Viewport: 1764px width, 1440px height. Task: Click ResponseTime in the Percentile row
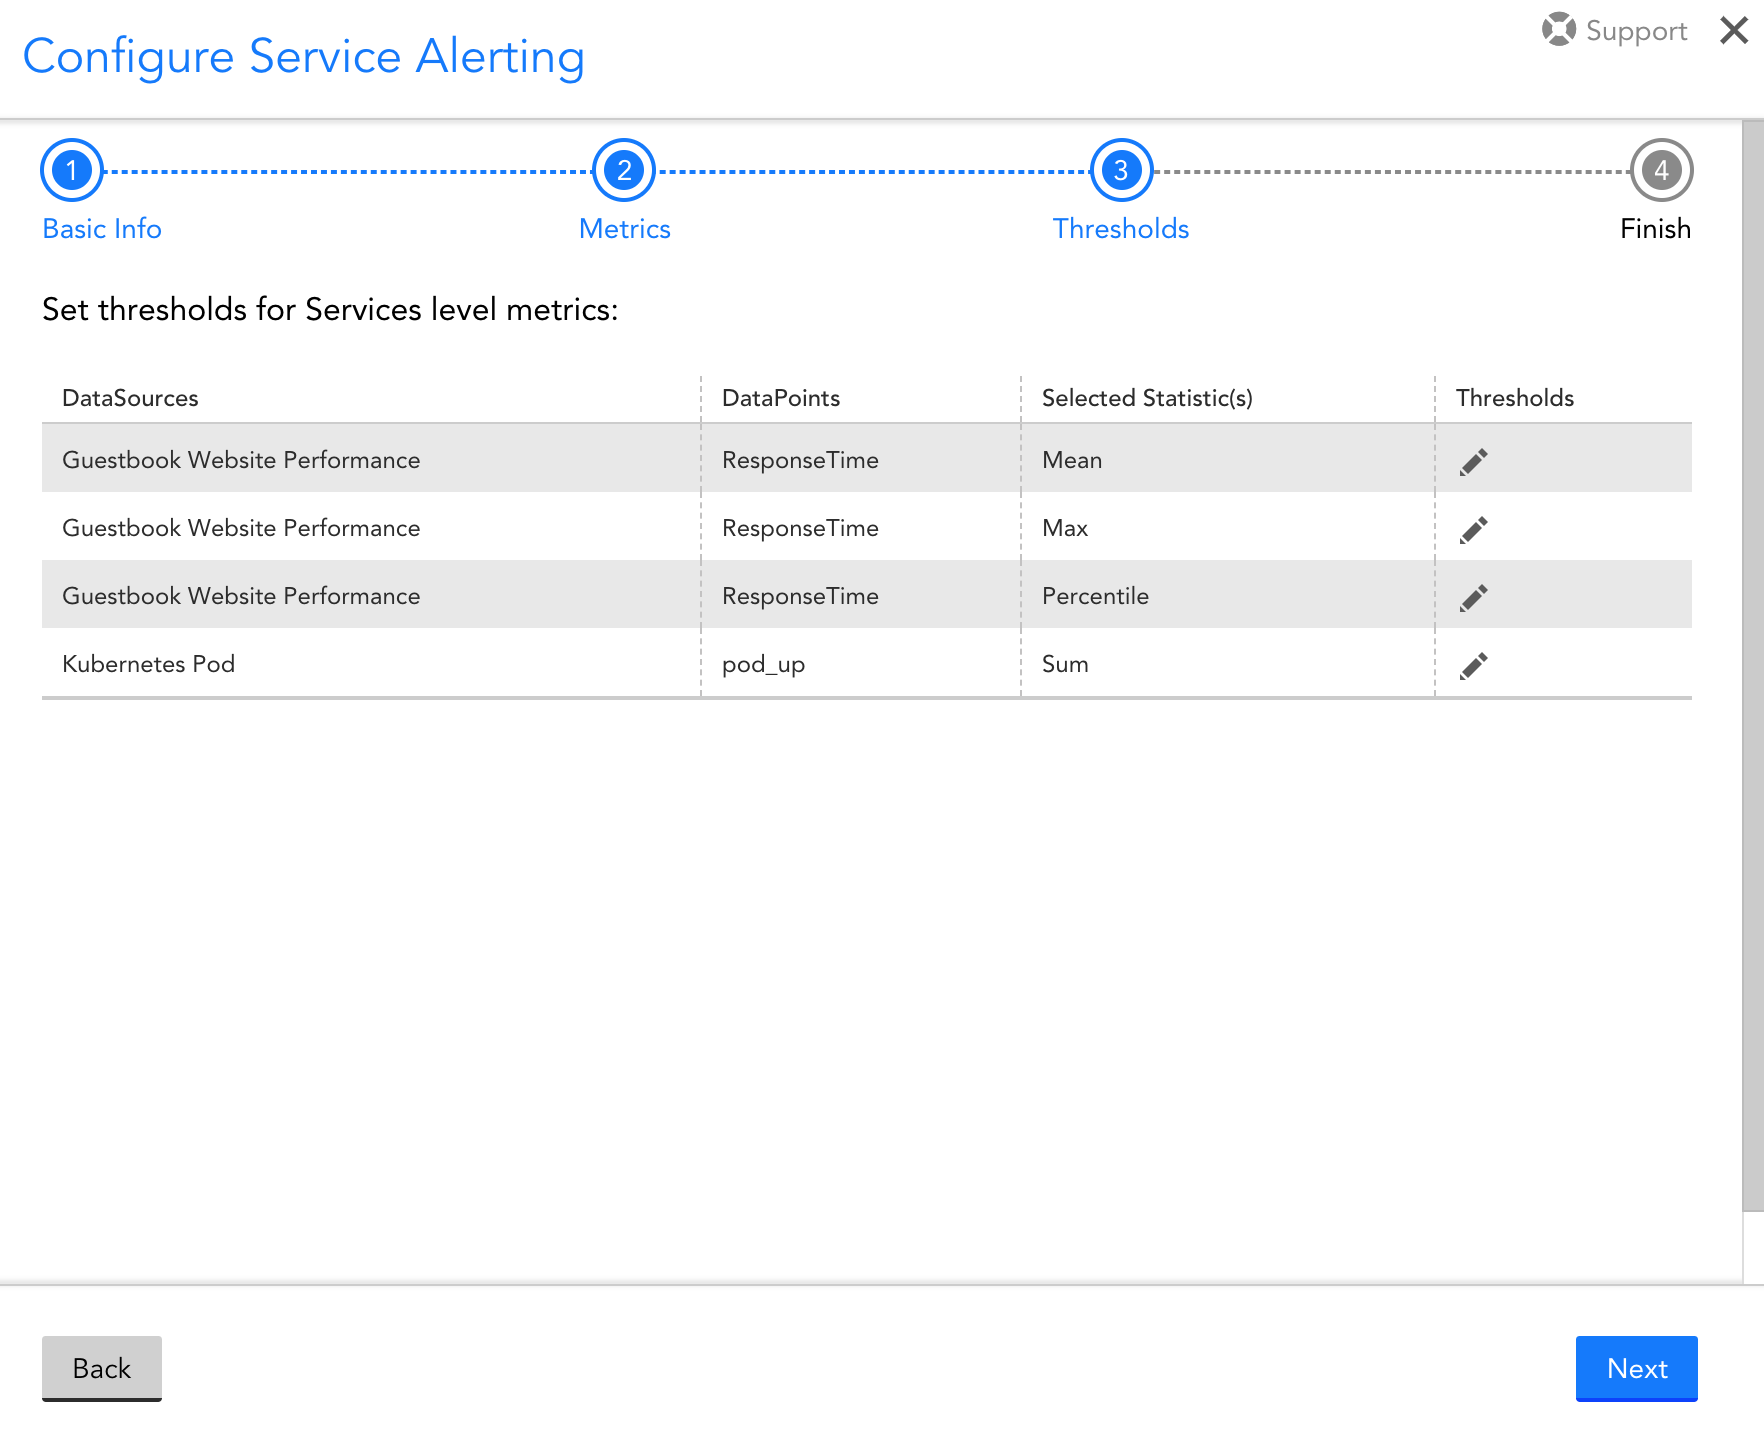(x=800, y=596)
